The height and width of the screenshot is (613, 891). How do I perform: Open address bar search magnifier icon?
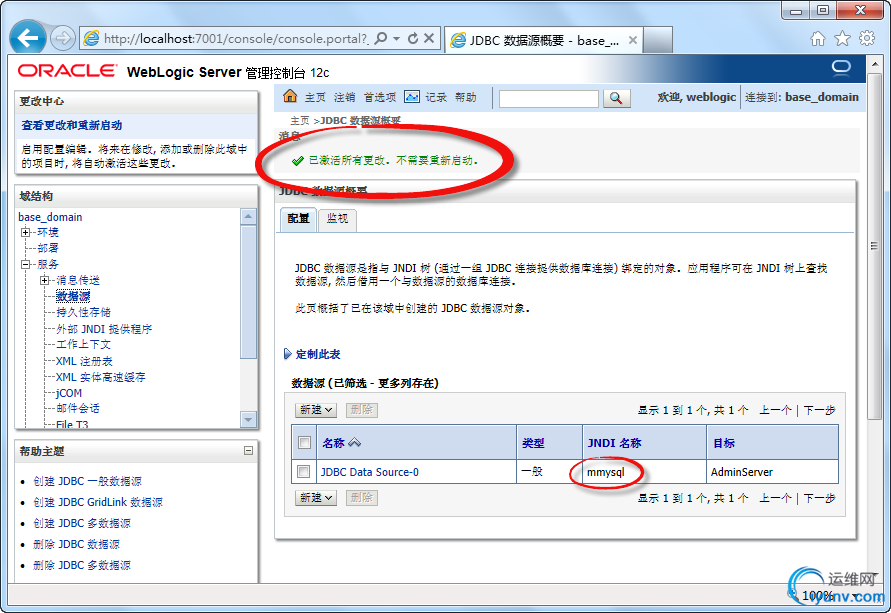pyautogui.click(x=381, y=38)
